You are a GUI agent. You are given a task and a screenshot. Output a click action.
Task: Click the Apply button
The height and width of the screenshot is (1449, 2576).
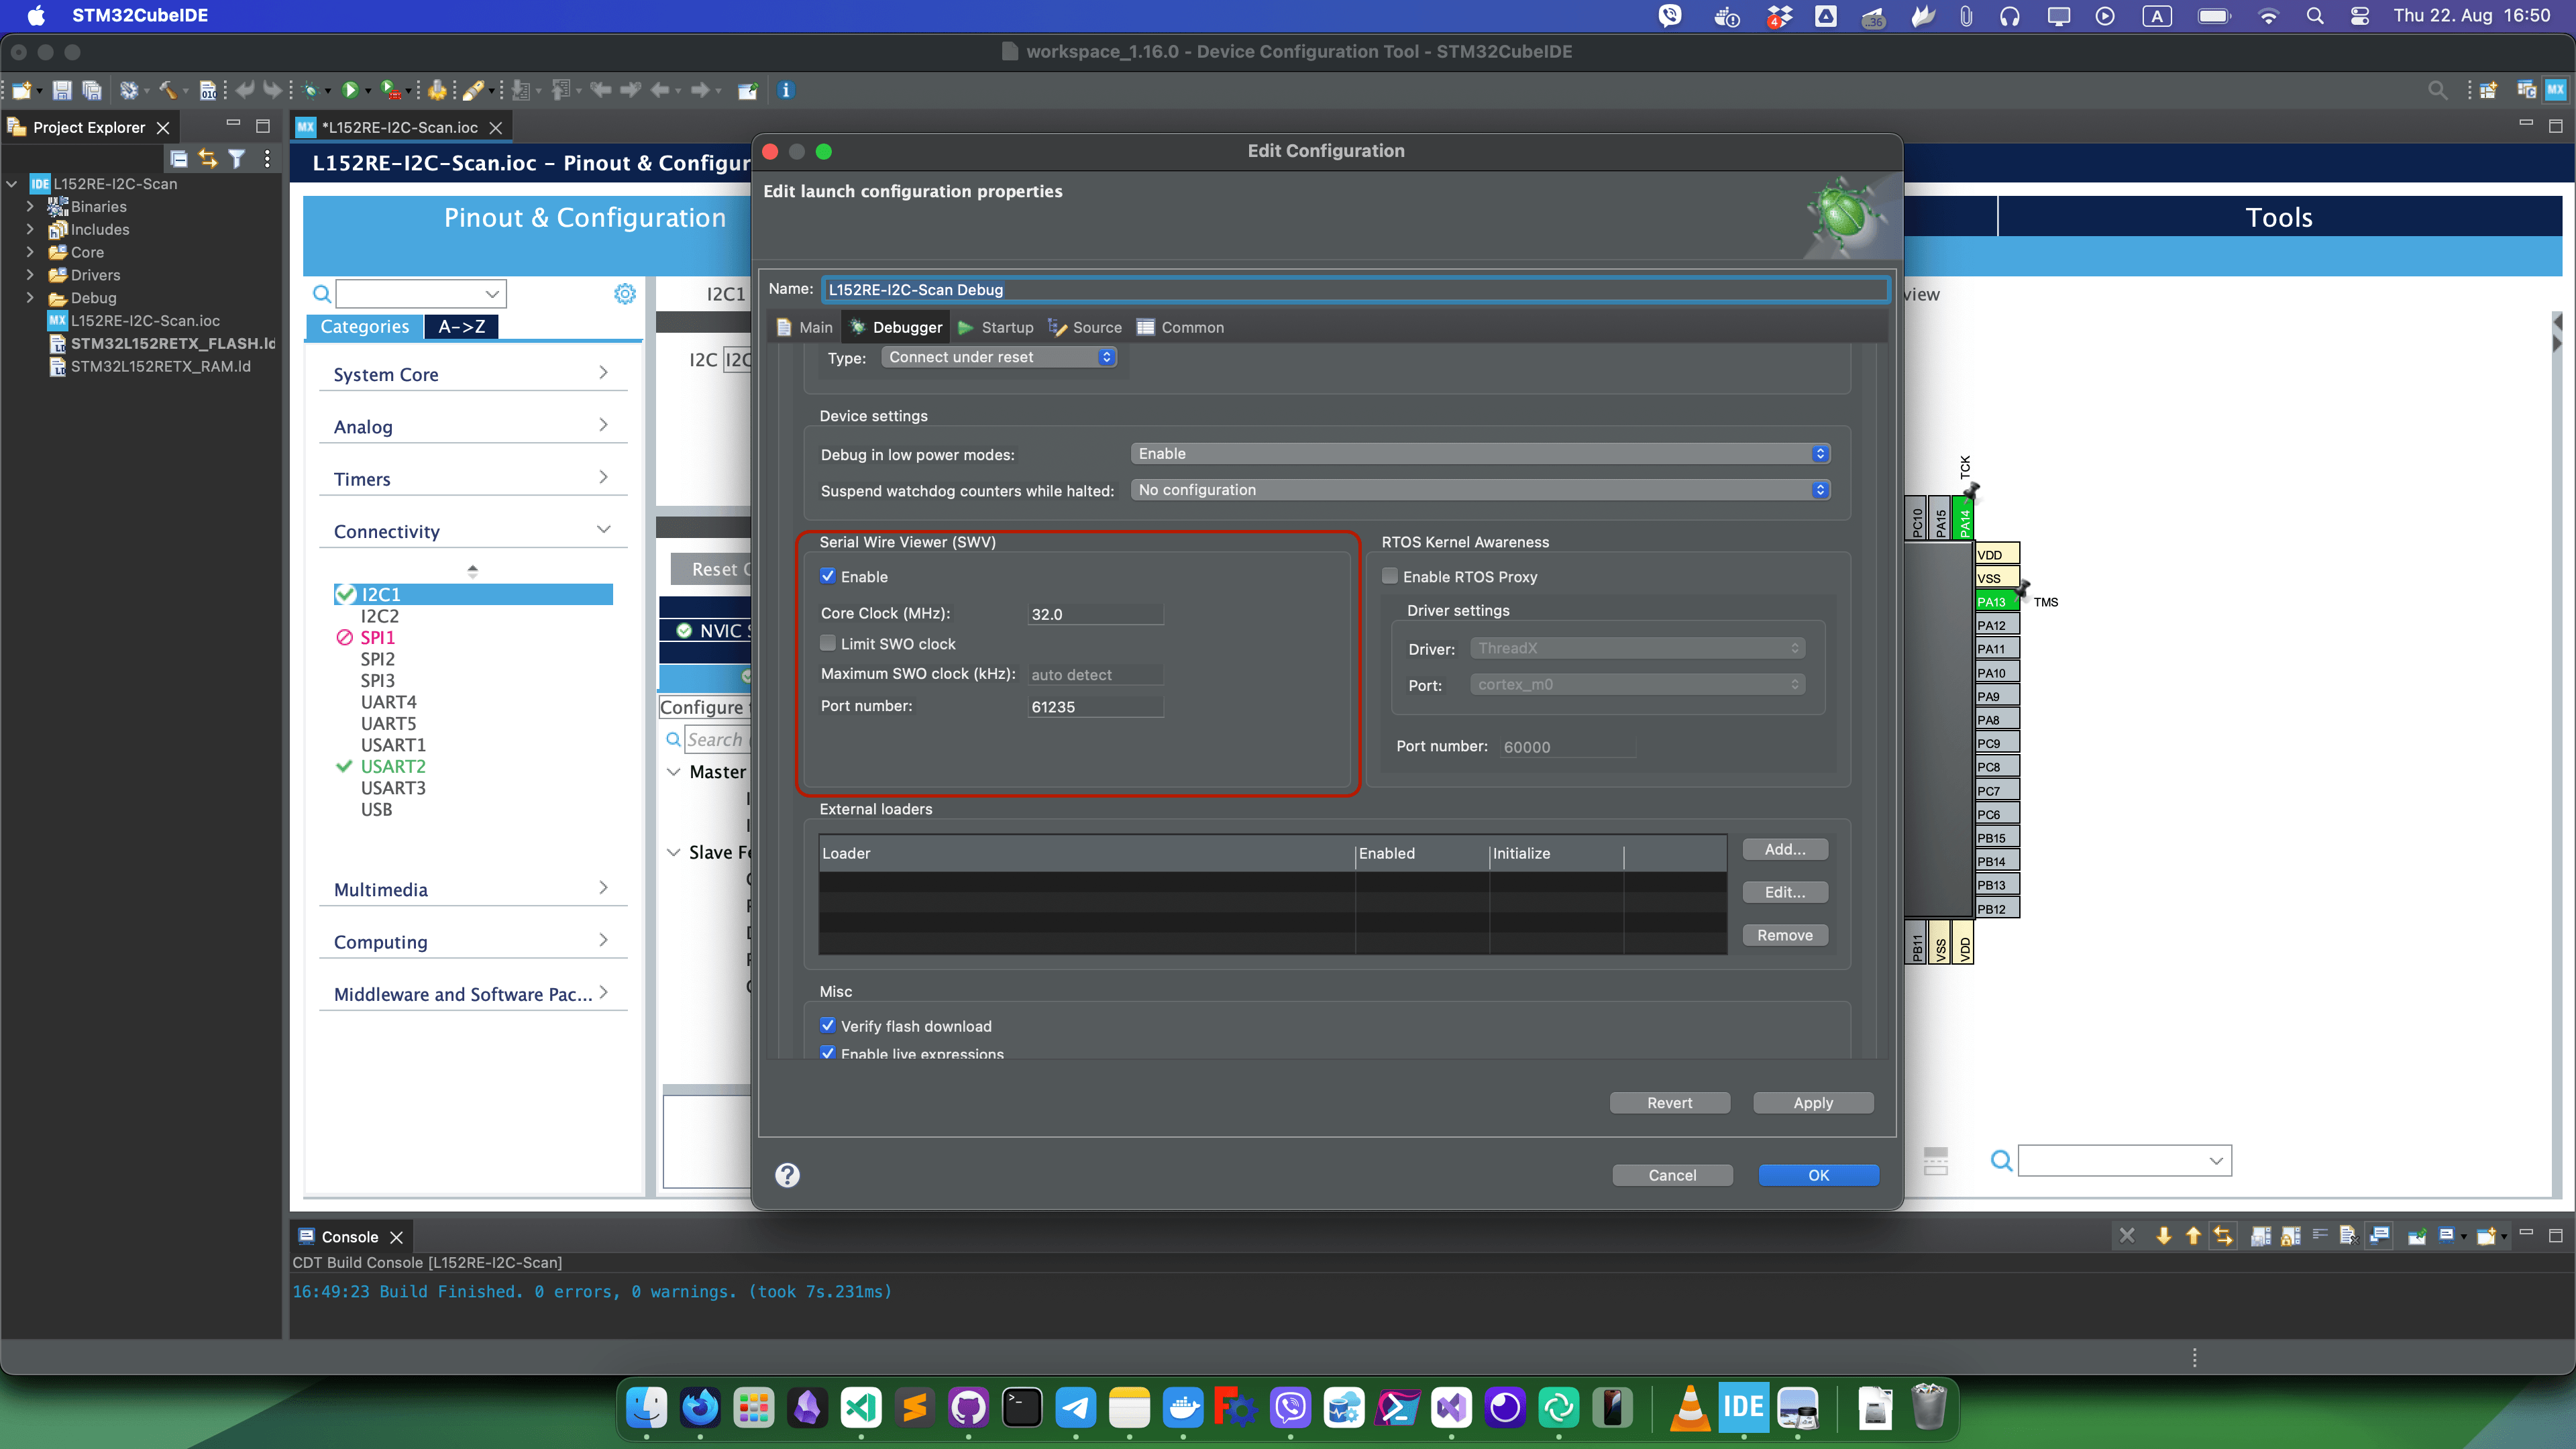click(1813, 1102)
